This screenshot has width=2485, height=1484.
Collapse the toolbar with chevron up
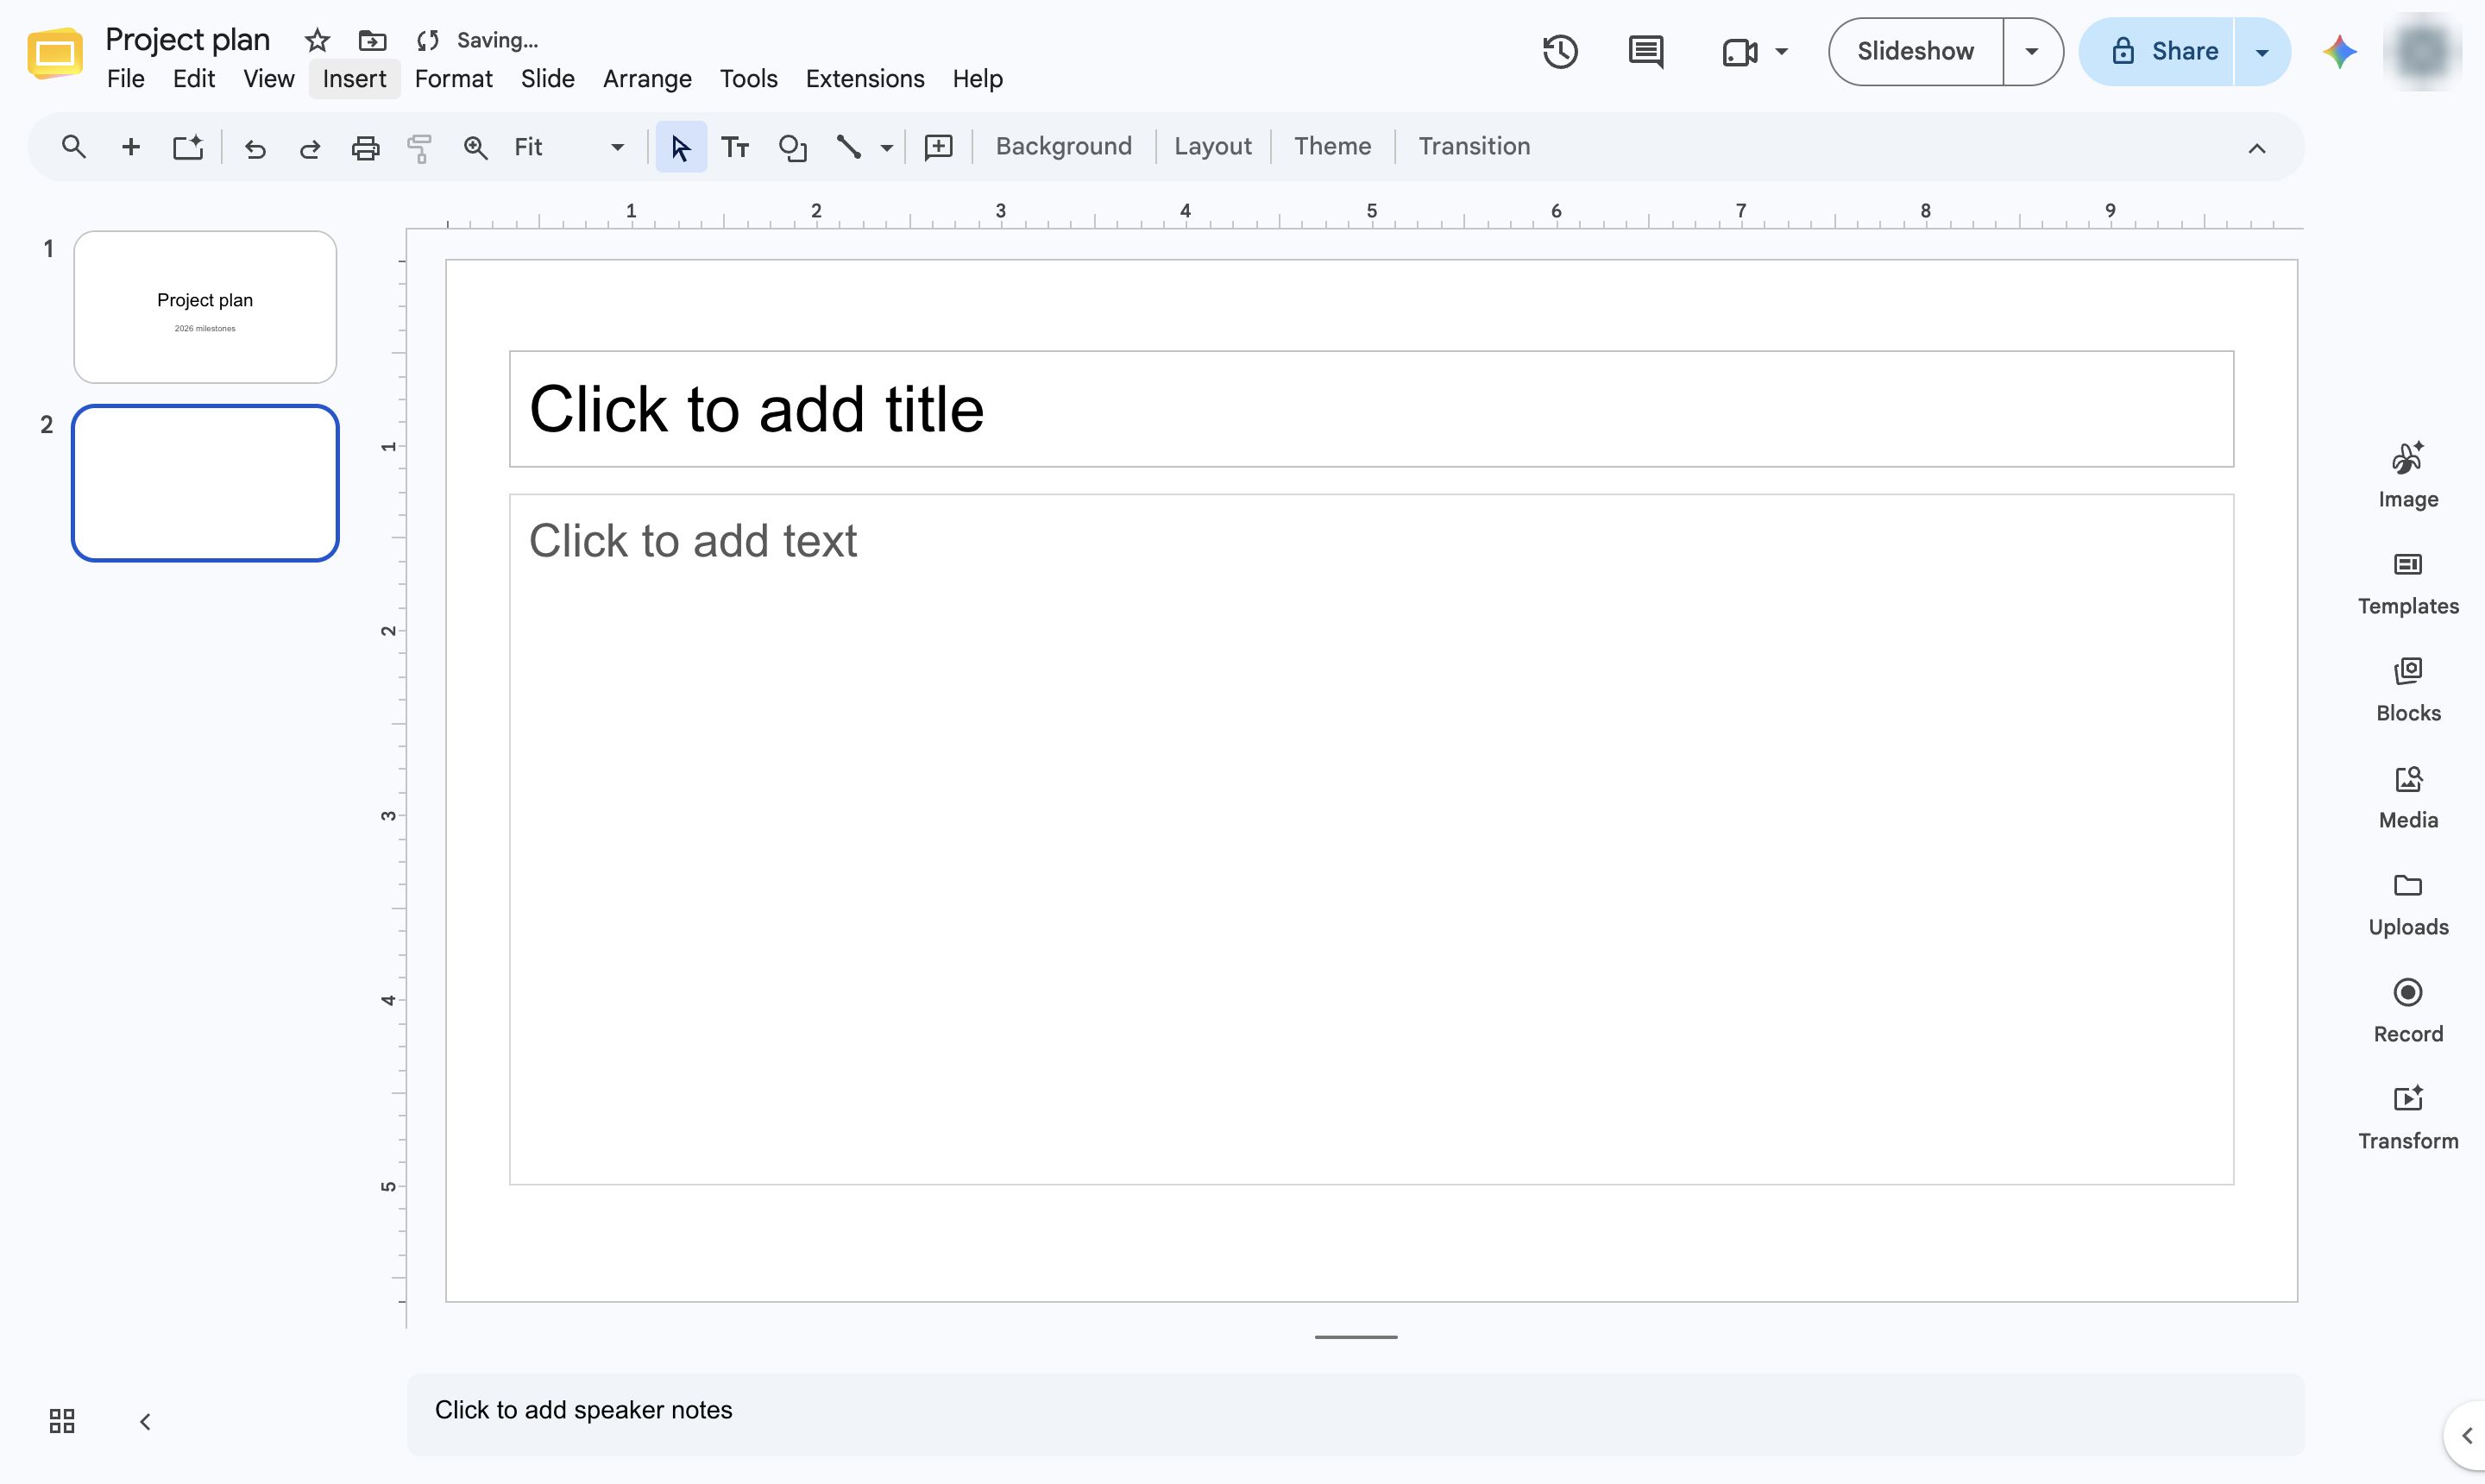point(2257,148)
